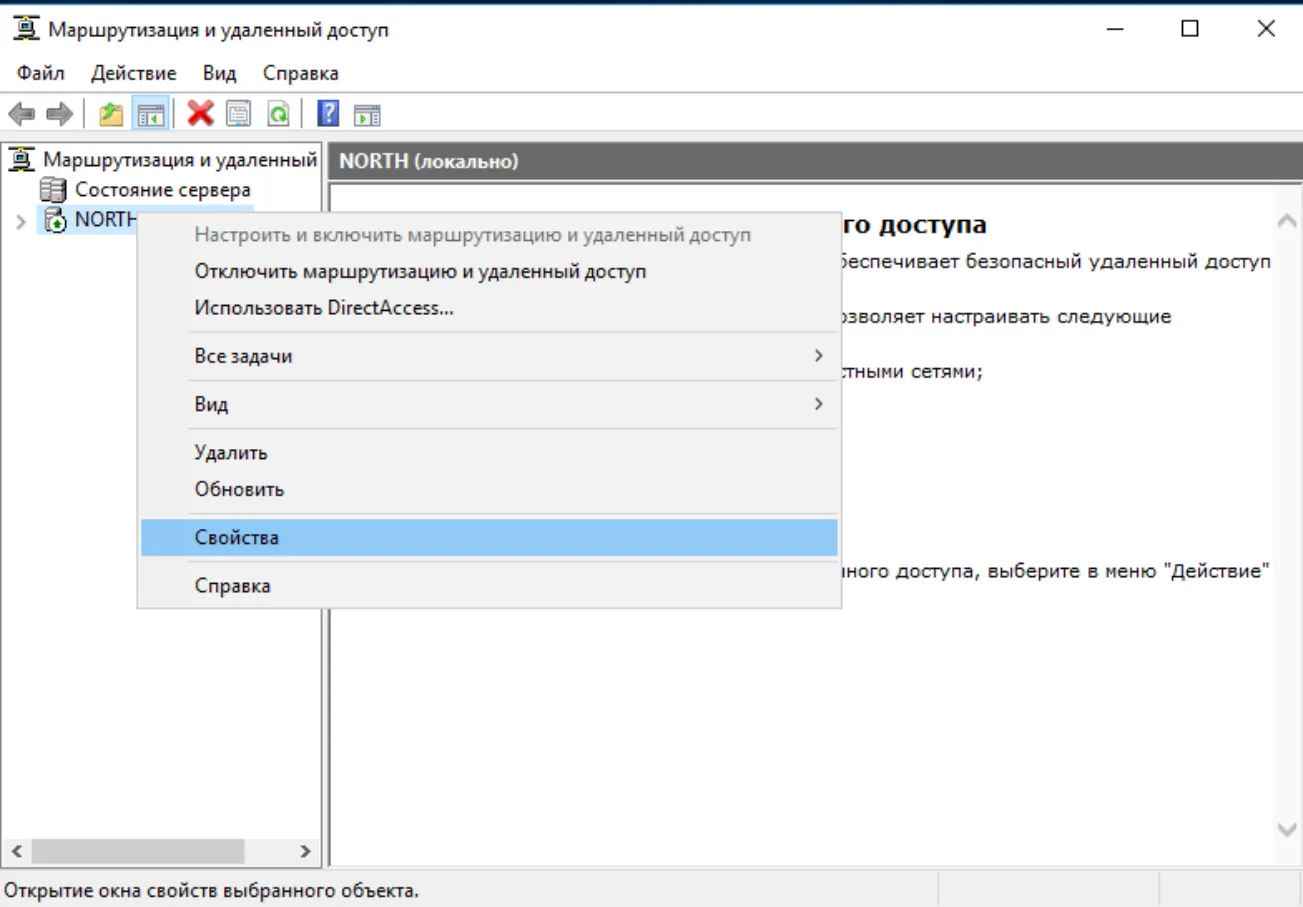The image size is (1303, 907).
Task: Click the server status icon in tree
Action: click(x=51, y=189)
